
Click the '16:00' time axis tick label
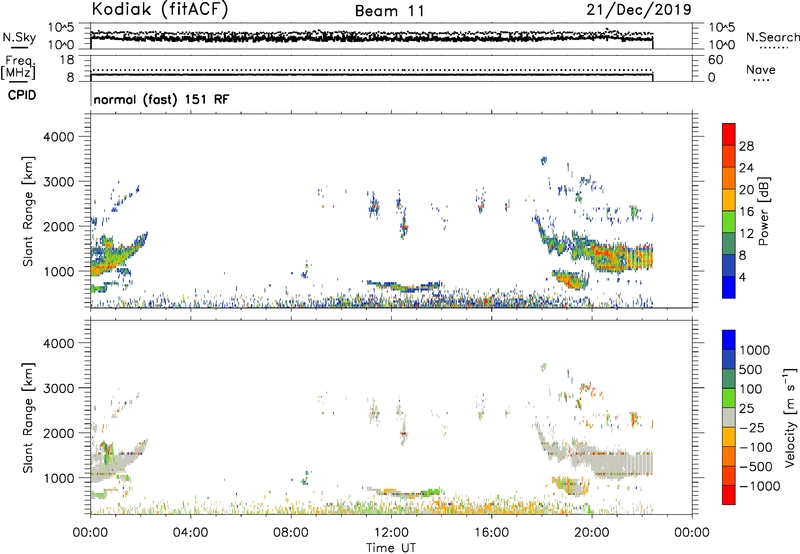tap(491, 533)
